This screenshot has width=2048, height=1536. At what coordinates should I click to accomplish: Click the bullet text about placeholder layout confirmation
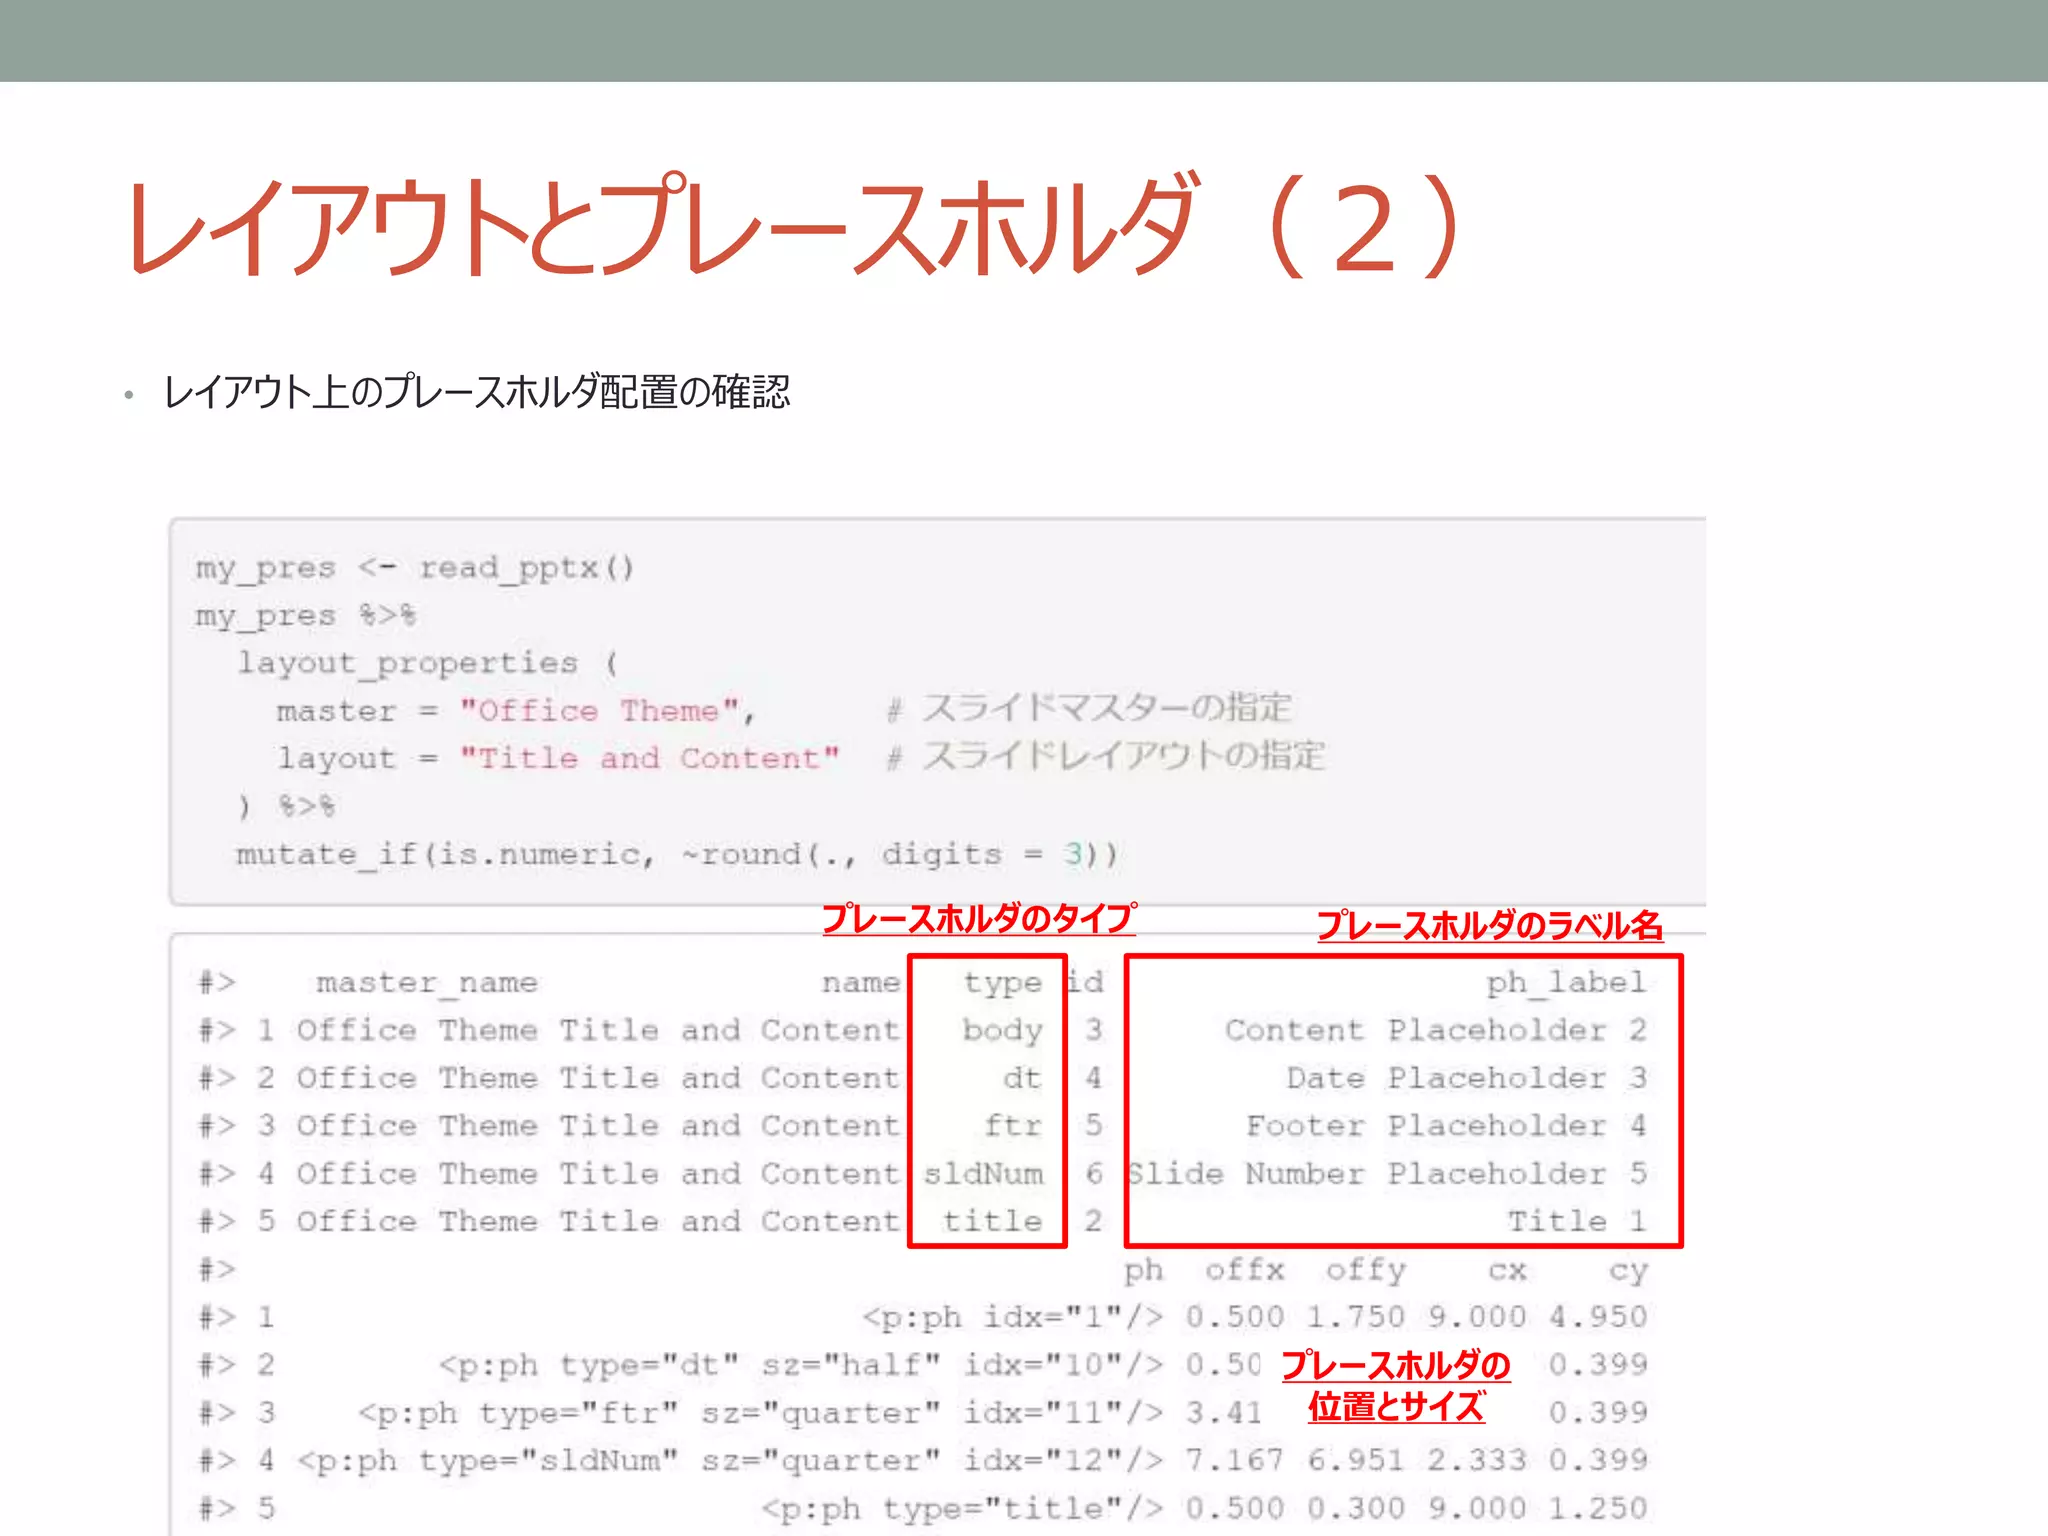(476, 392)
